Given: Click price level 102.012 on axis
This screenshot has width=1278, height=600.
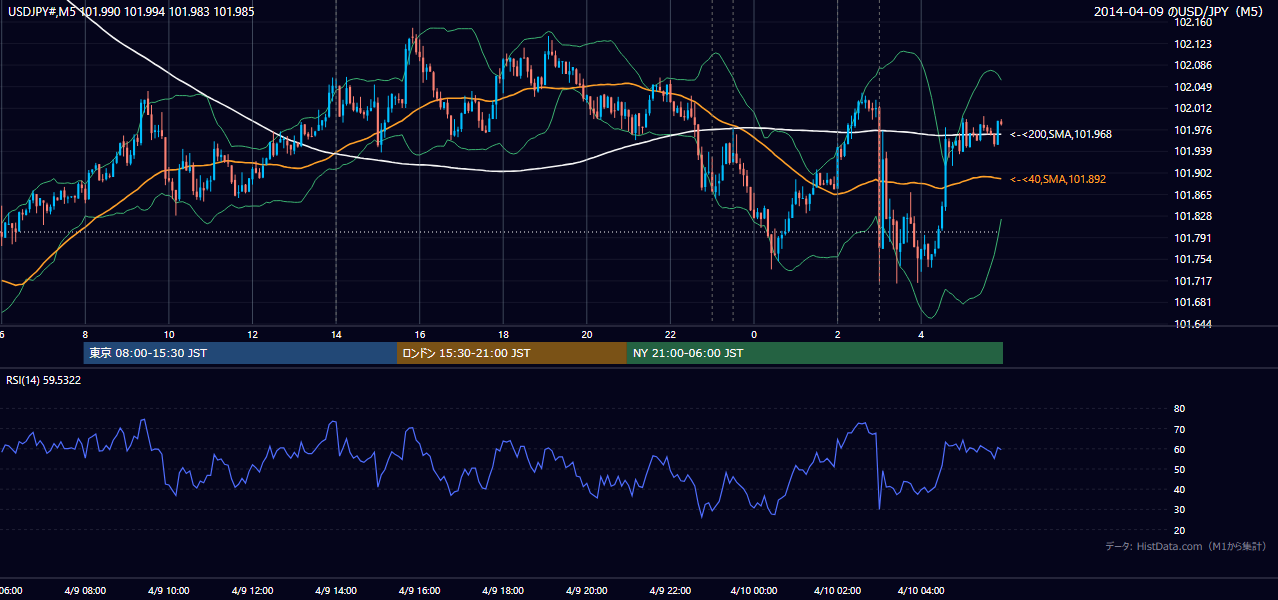Looking at the screenshot, I should [1193, 108].
